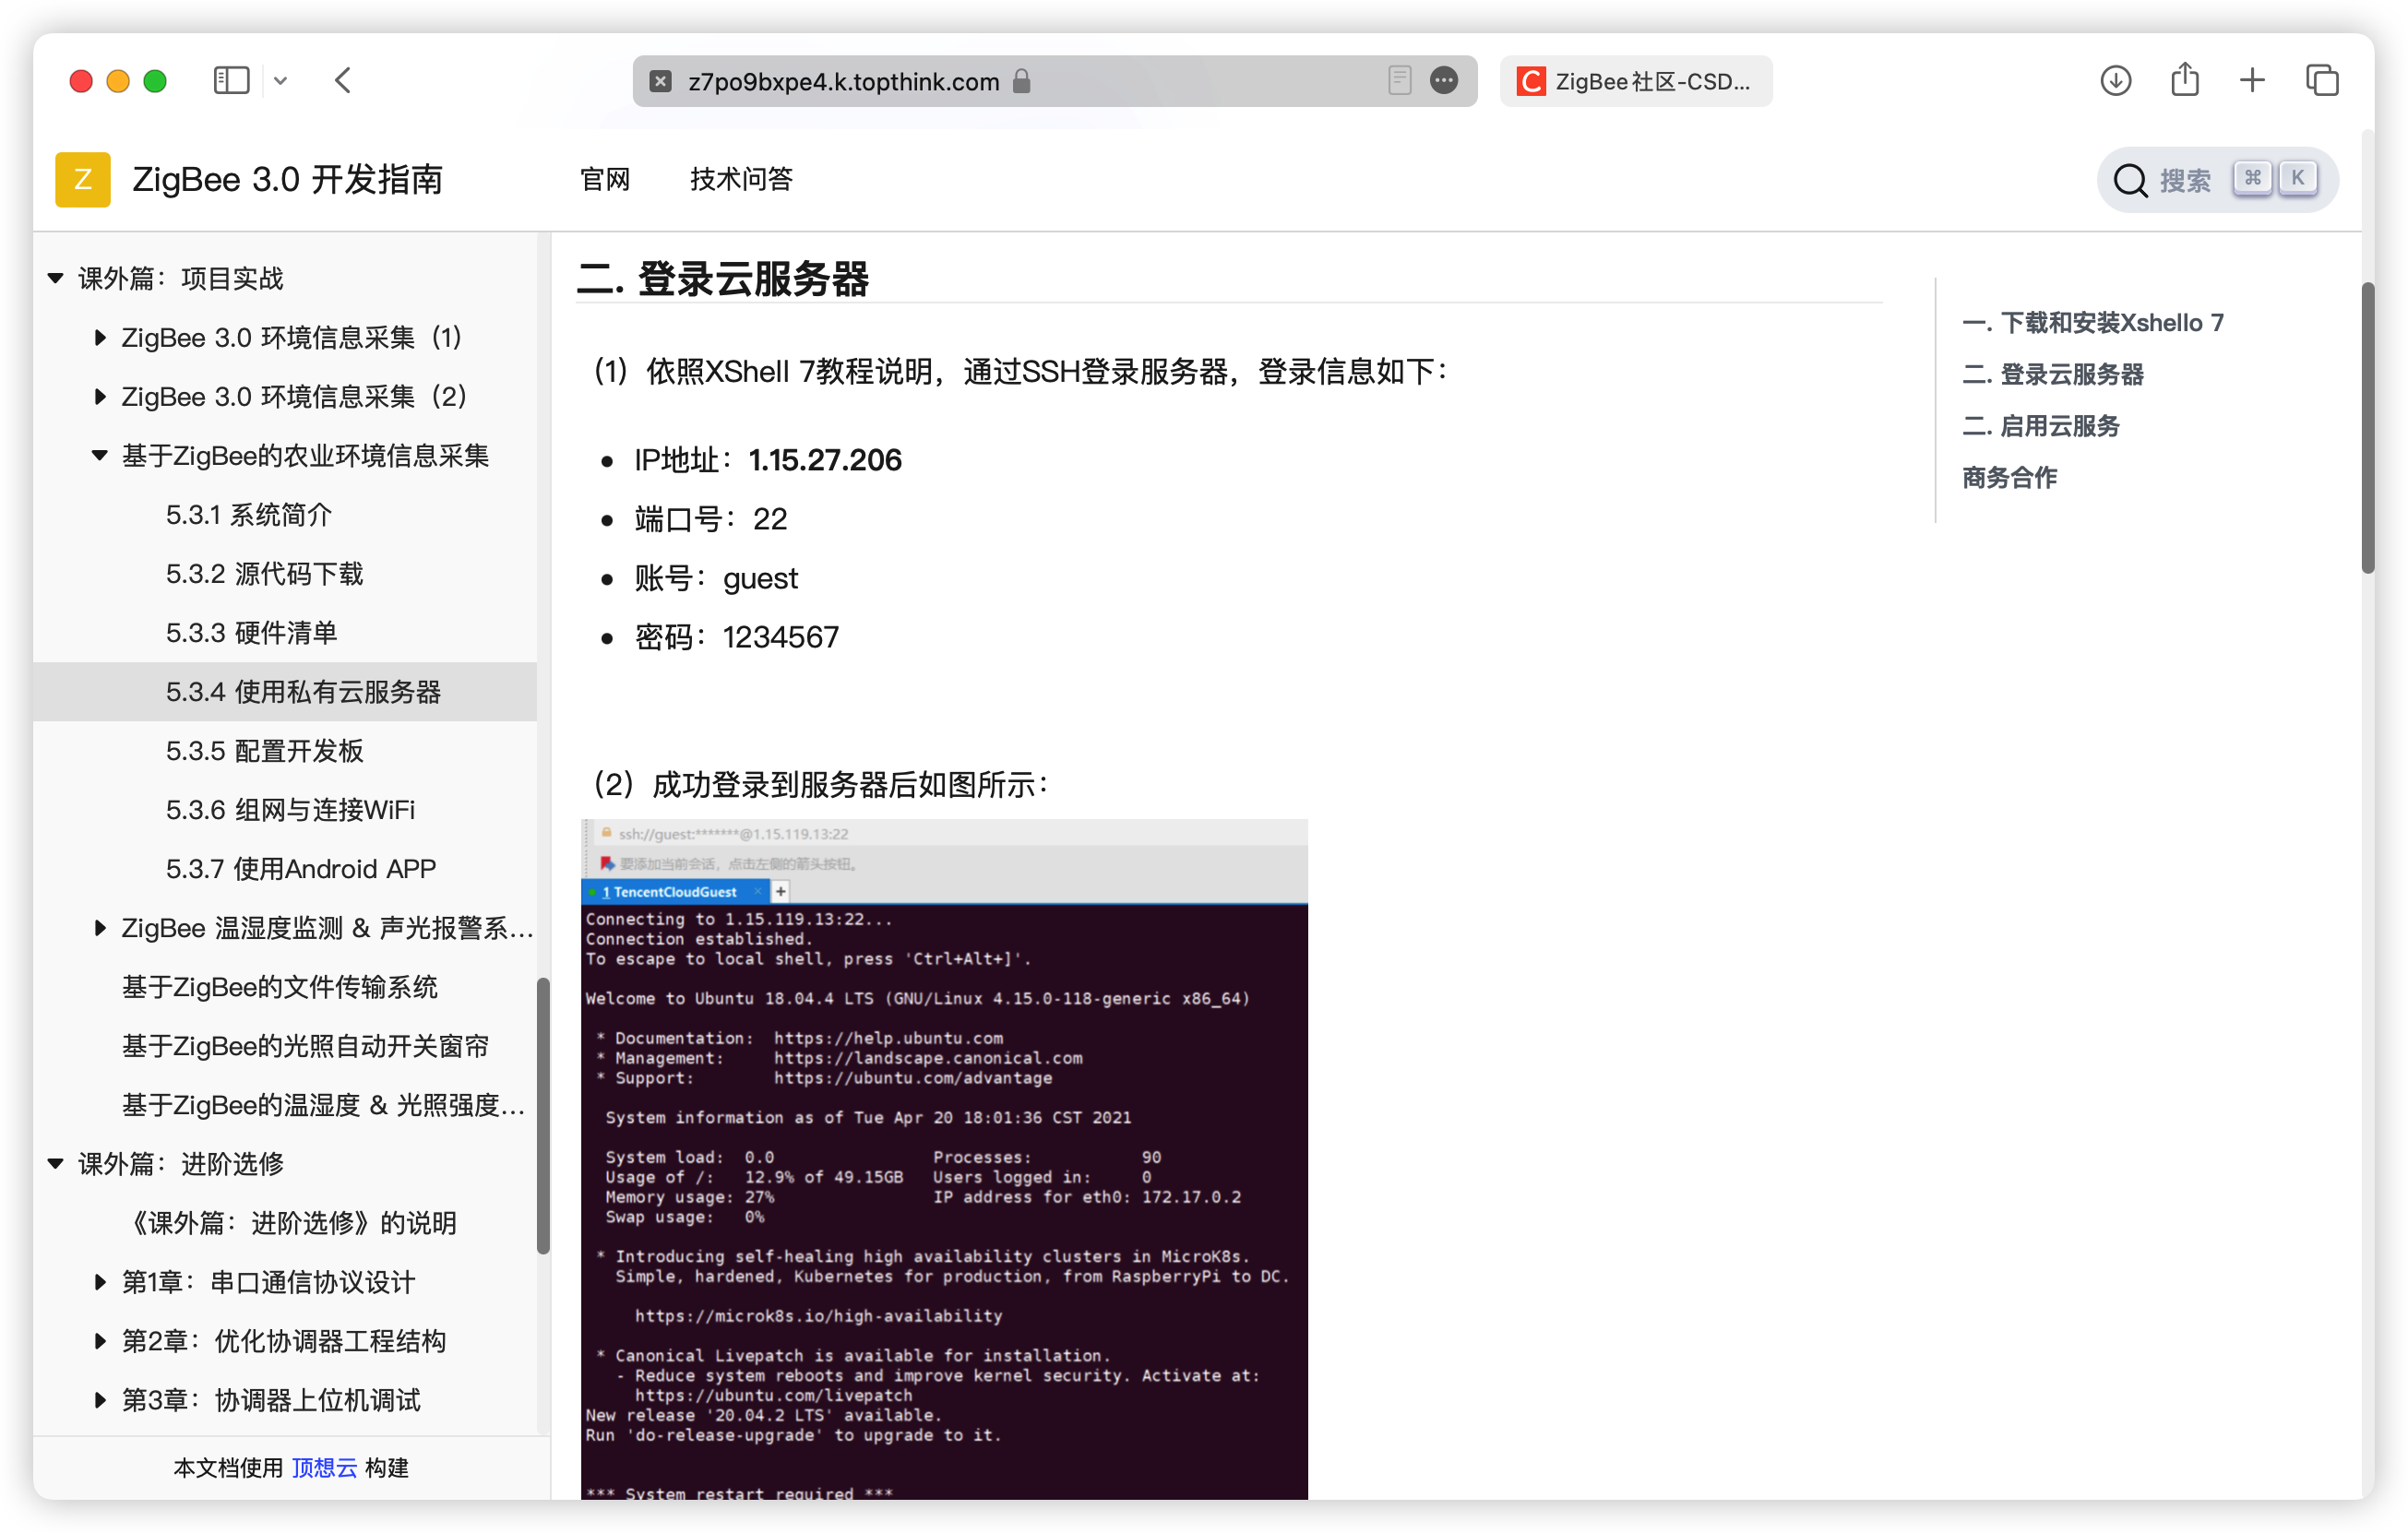Switch to ZigBee社区-CSDN tab

pos(1635,81)
